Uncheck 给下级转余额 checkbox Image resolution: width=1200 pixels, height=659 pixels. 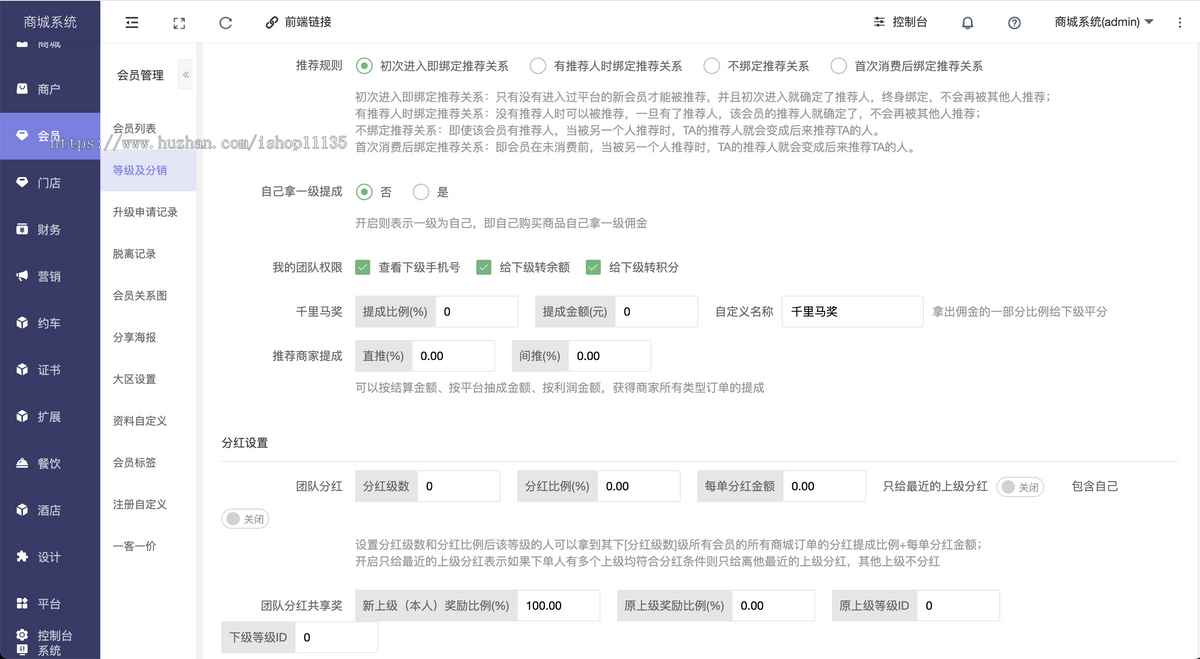(x=483, y=267)
